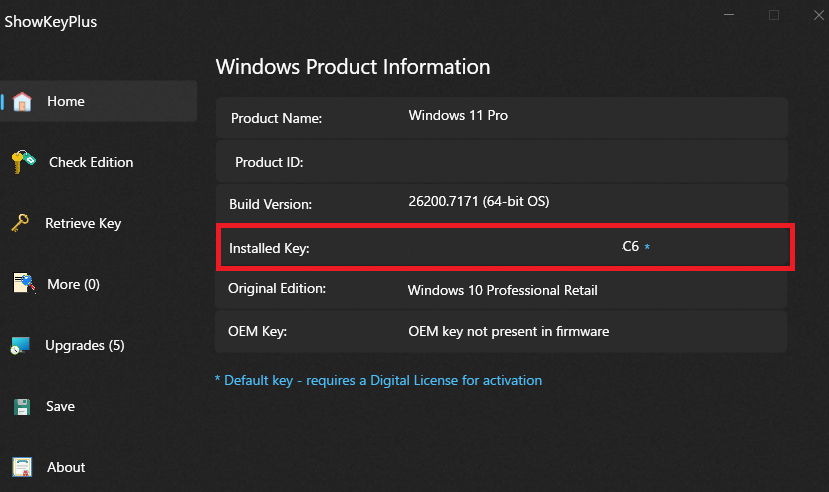
Task: Select the "More (0)" sidebar text label
Action: [73, 285]
